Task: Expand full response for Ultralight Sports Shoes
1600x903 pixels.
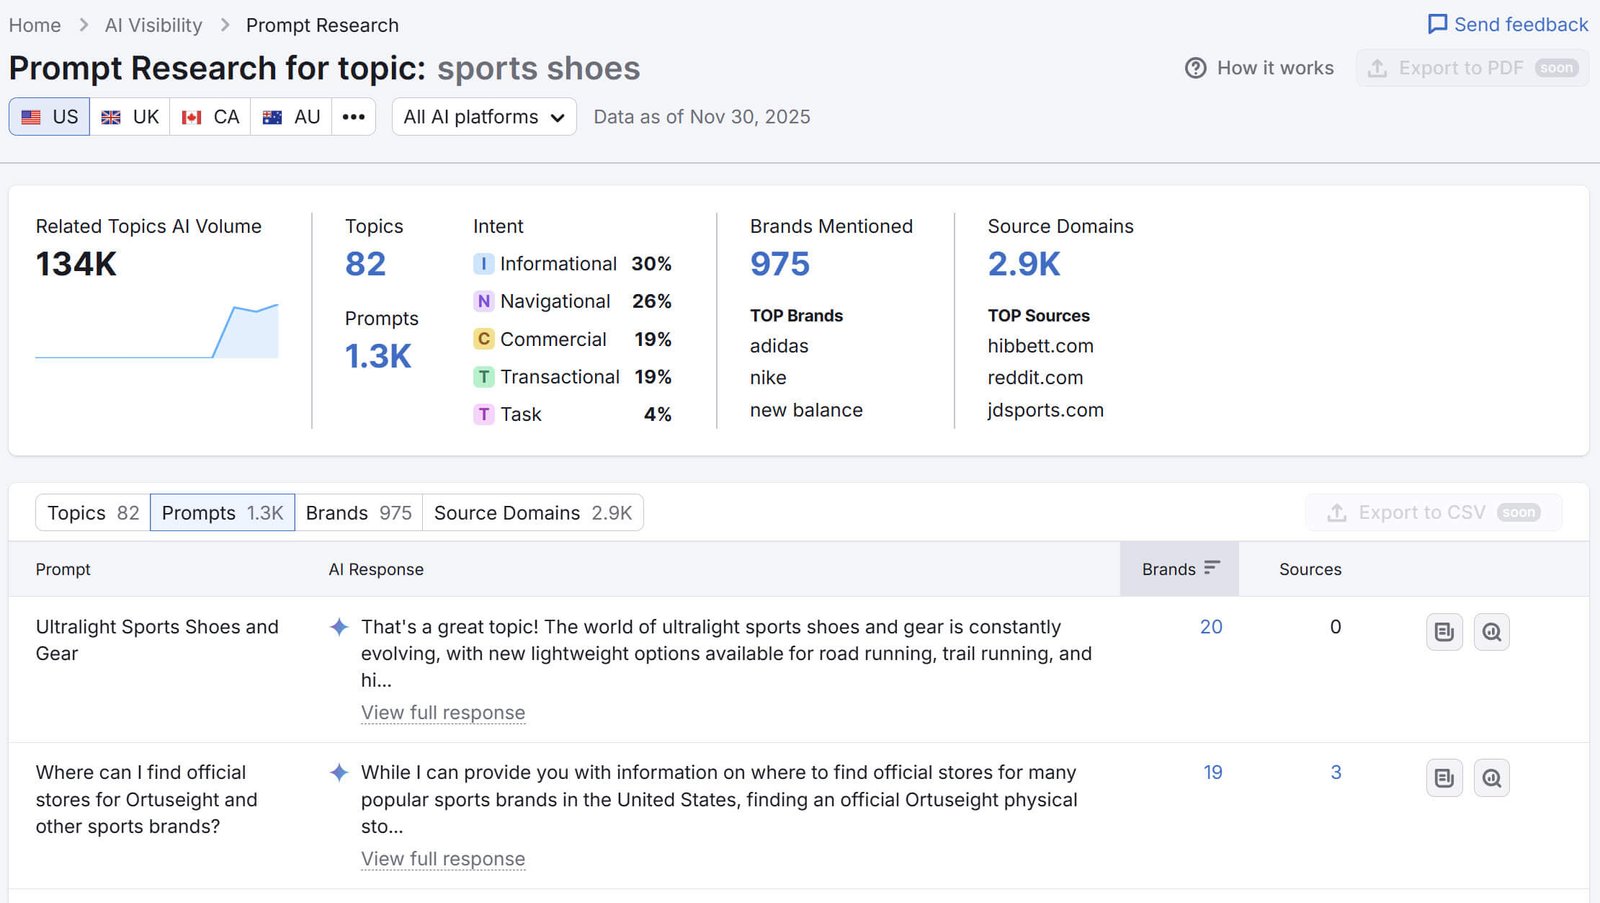Action: pyautogui.click(x=443, y=713)
